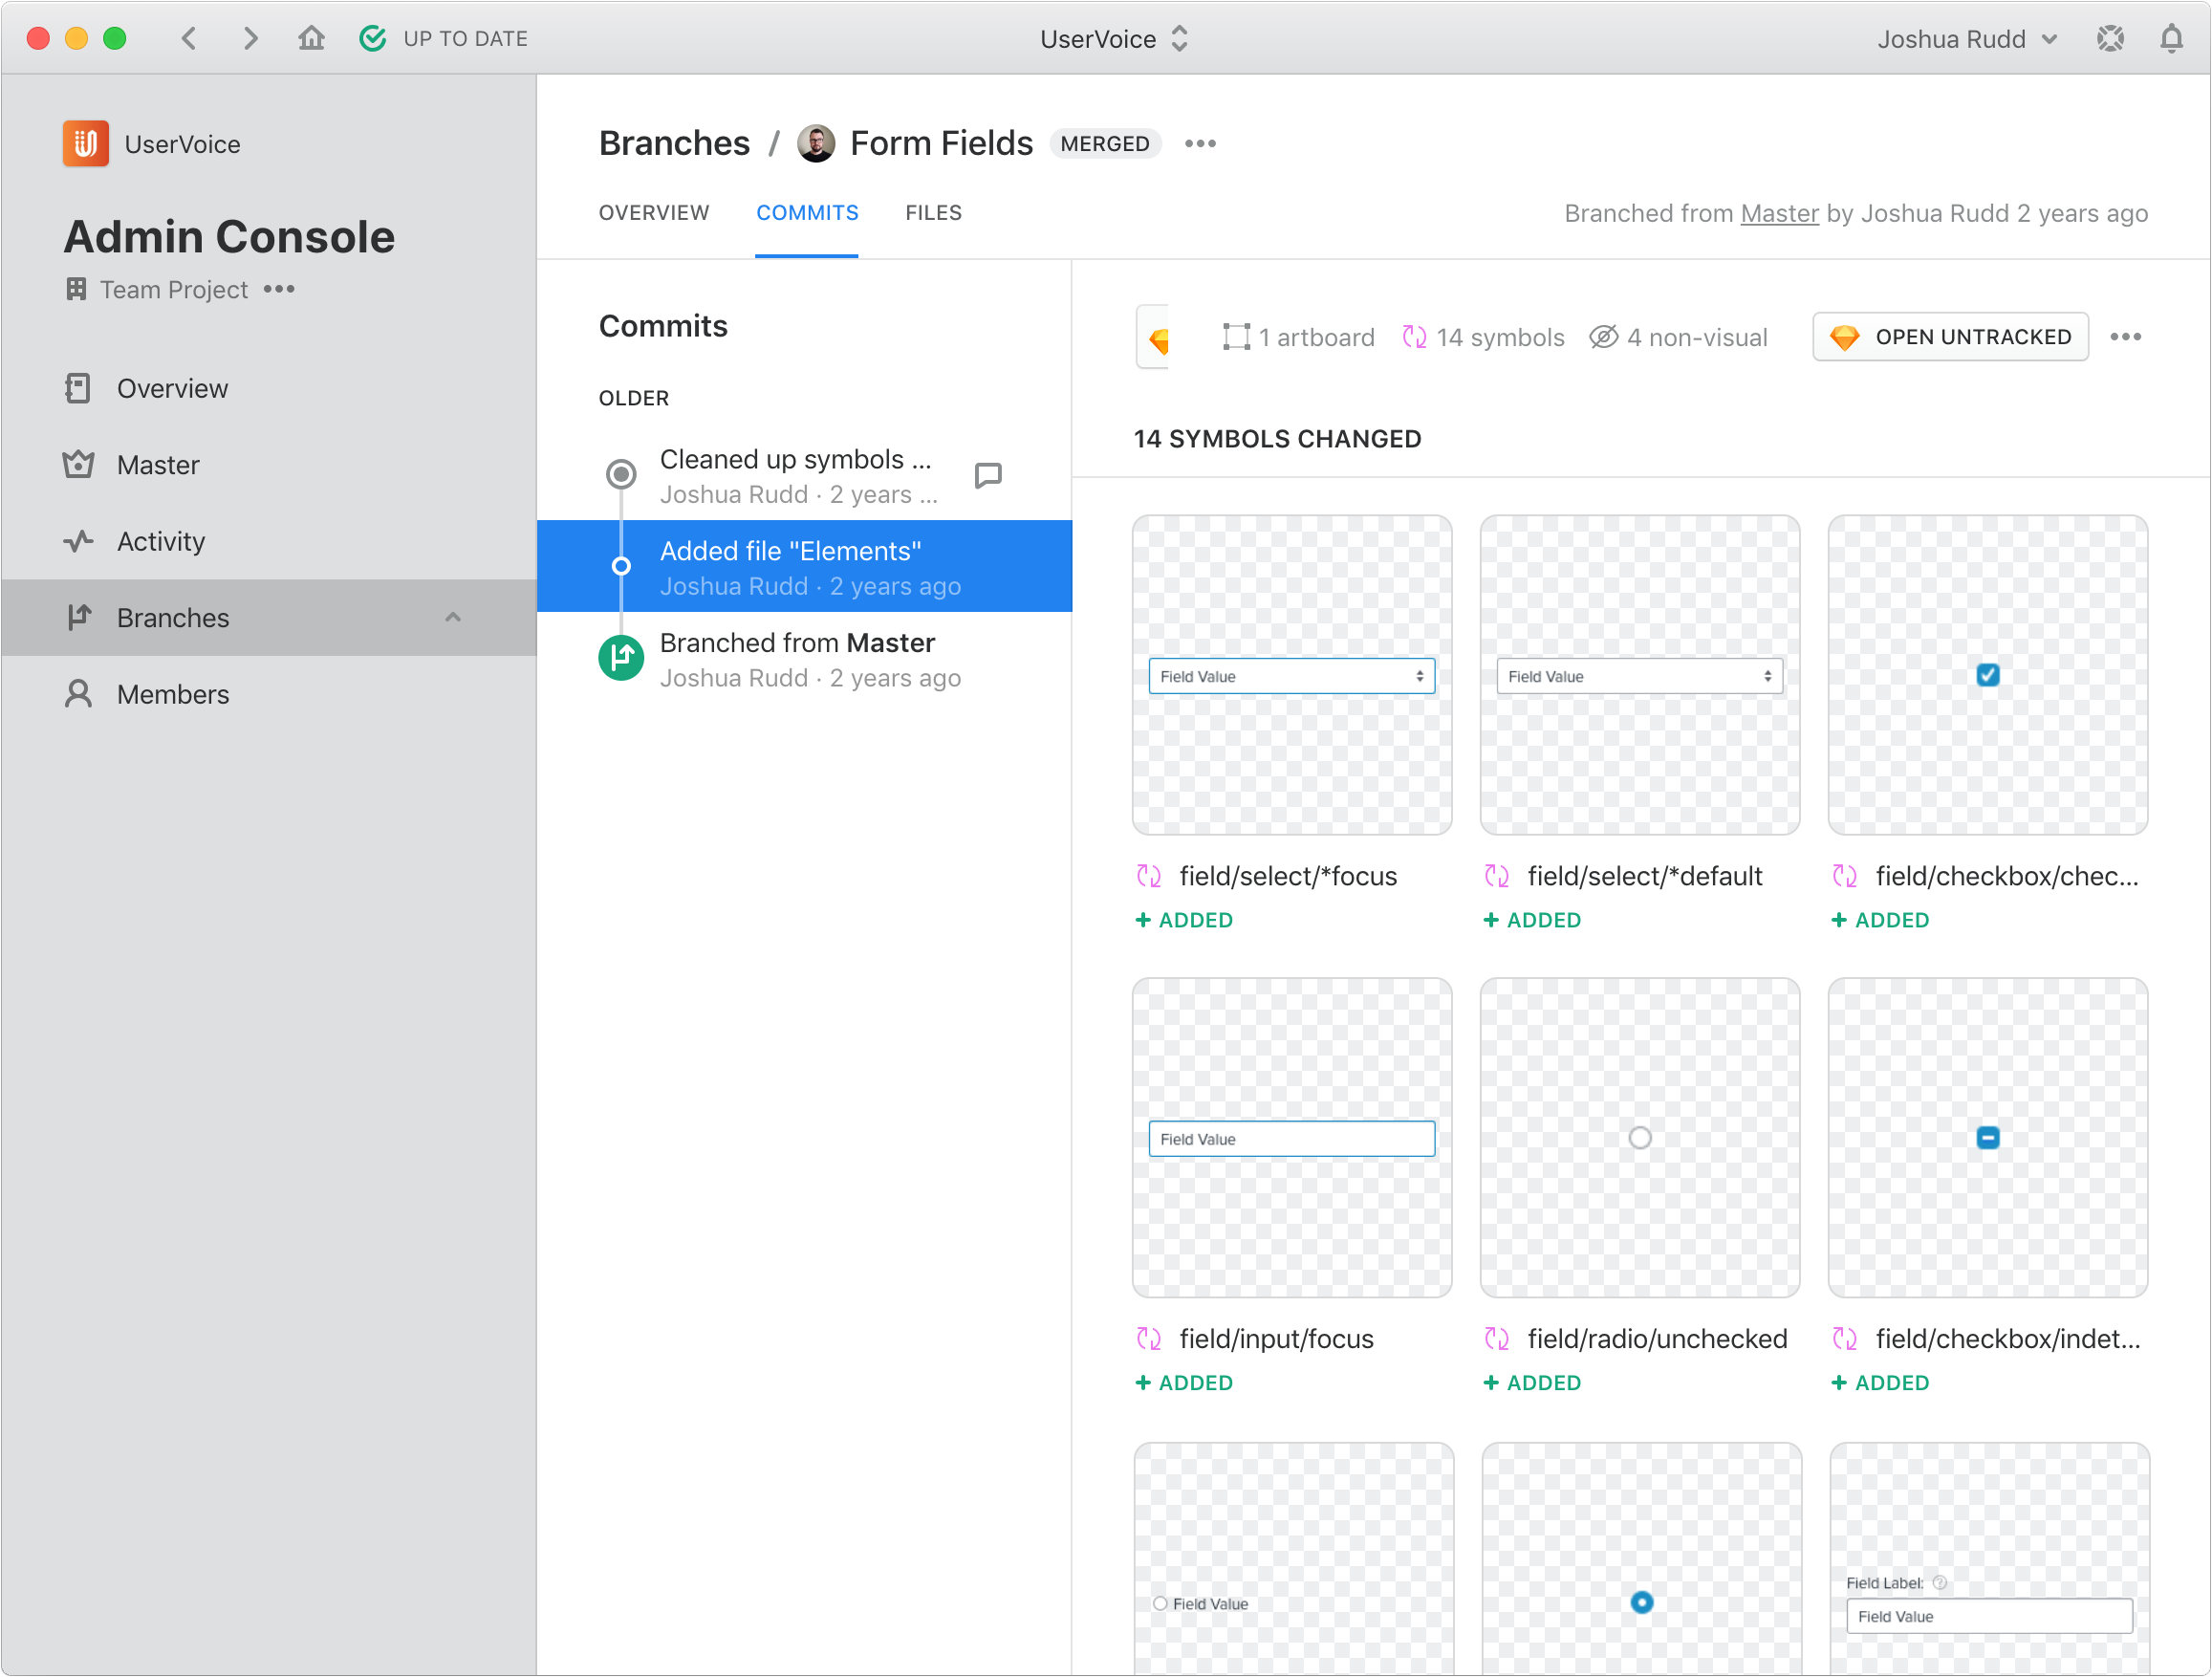2212x1677 pixels.
Task: Open Members in the sidebar
Action: 269,694
